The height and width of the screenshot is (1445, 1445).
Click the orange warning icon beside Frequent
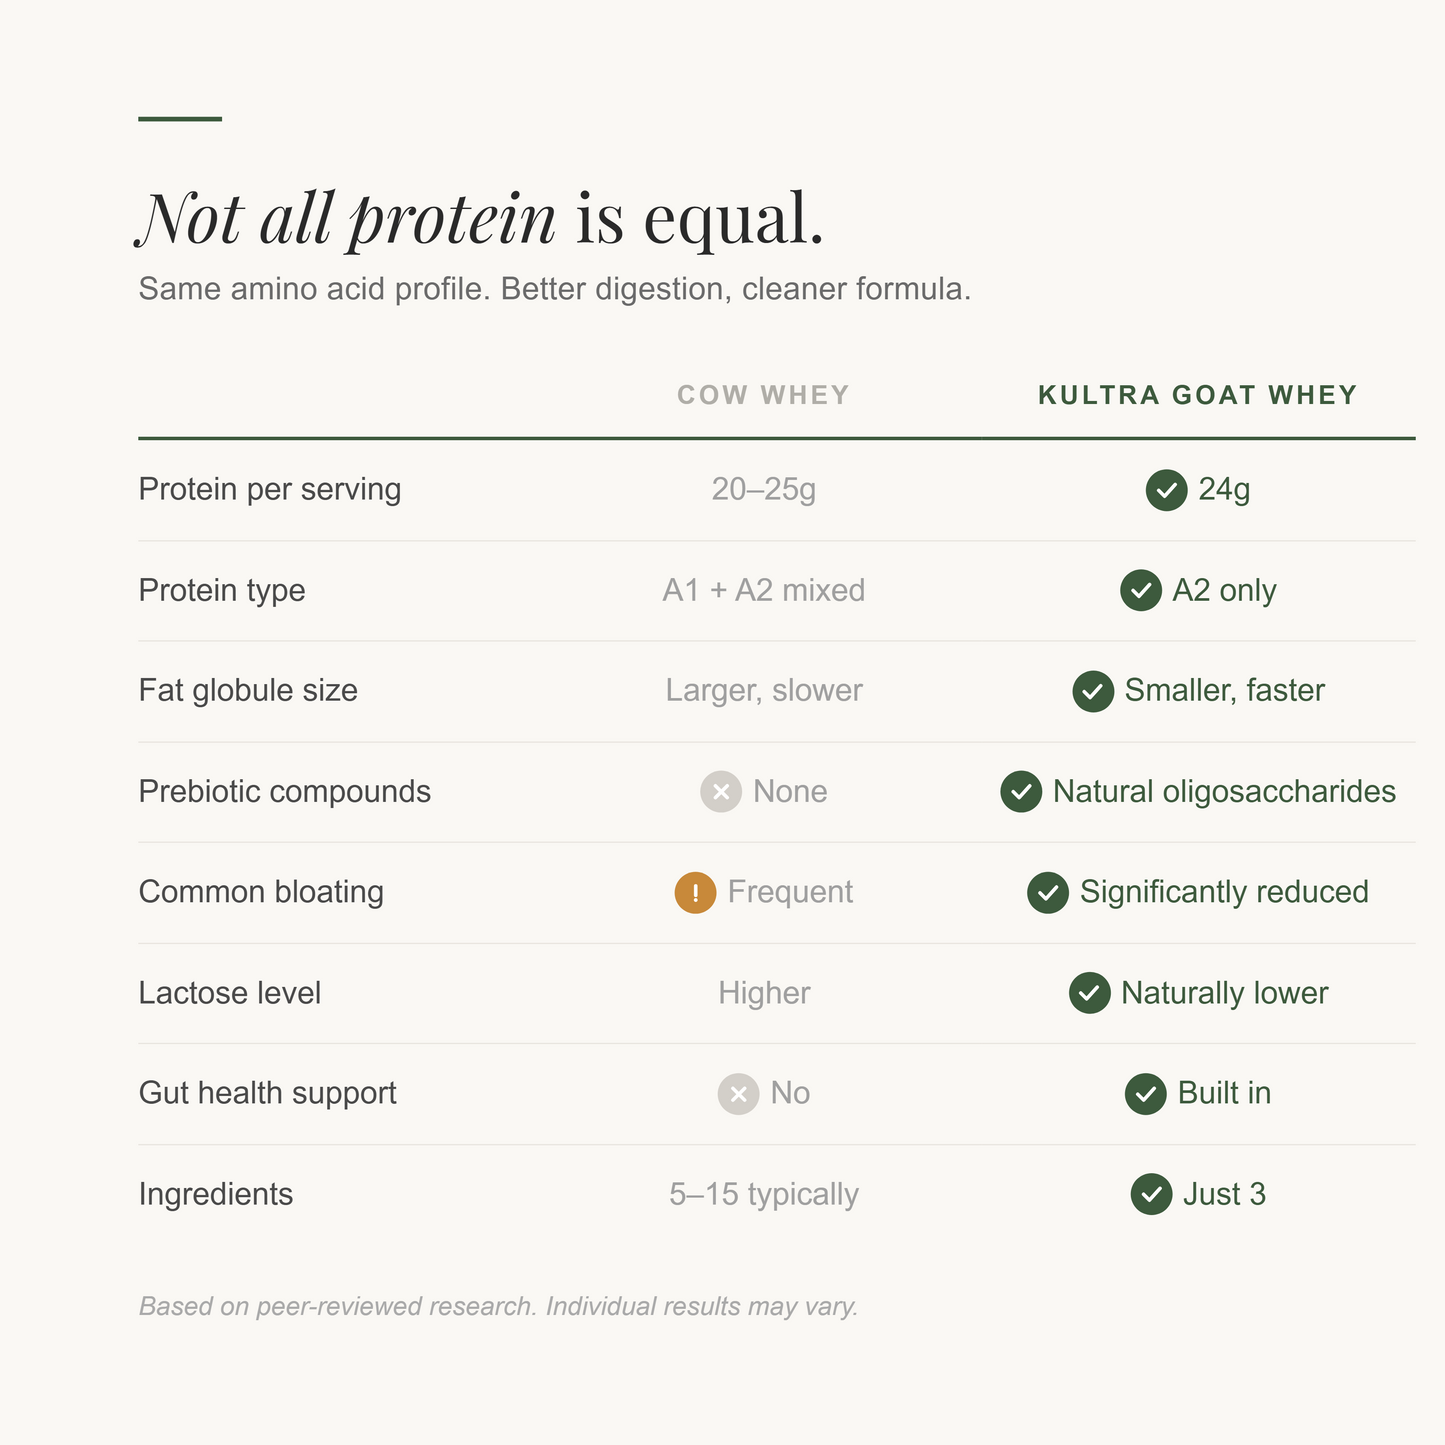click(695, 893)
